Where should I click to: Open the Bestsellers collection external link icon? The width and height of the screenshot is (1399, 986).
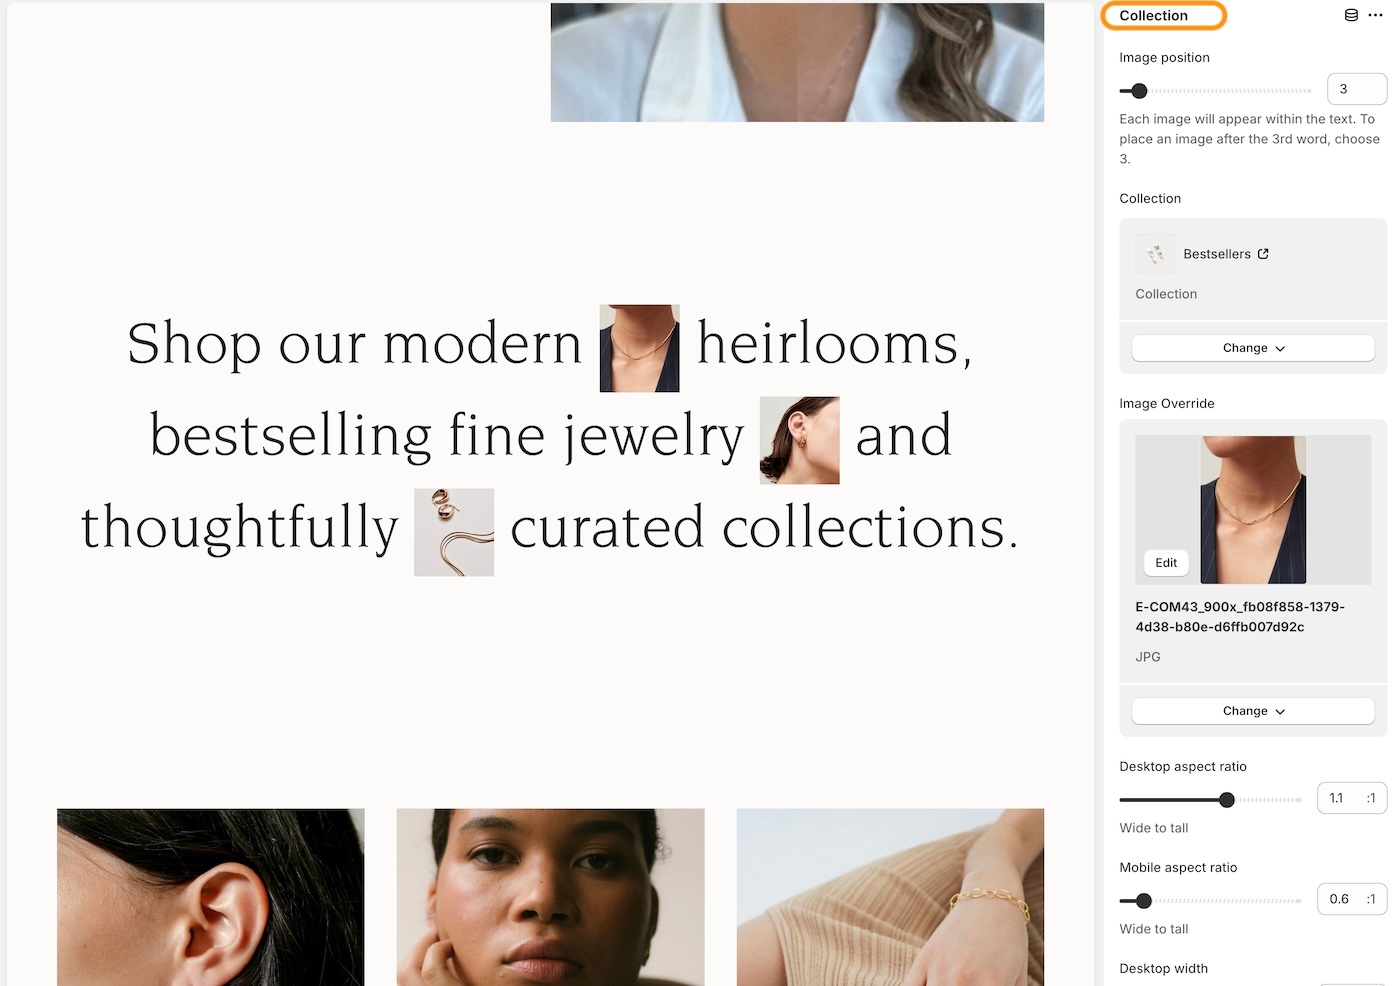coord(1263,254)
